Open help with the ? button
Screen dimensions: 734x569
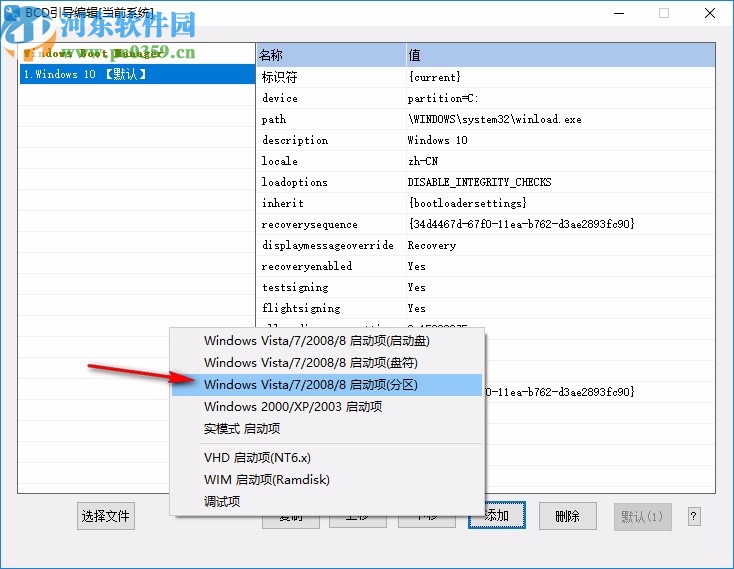point(694,517)
